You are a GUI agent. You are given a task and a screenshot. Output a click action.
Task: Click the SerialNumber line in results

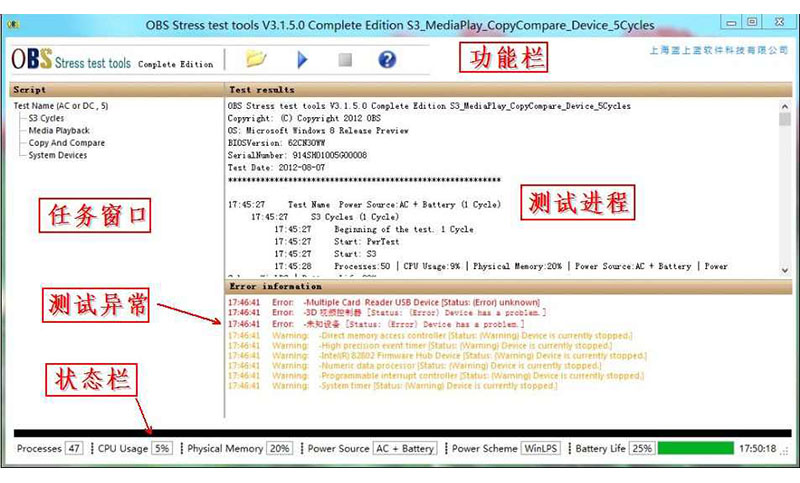coord(297,155)
